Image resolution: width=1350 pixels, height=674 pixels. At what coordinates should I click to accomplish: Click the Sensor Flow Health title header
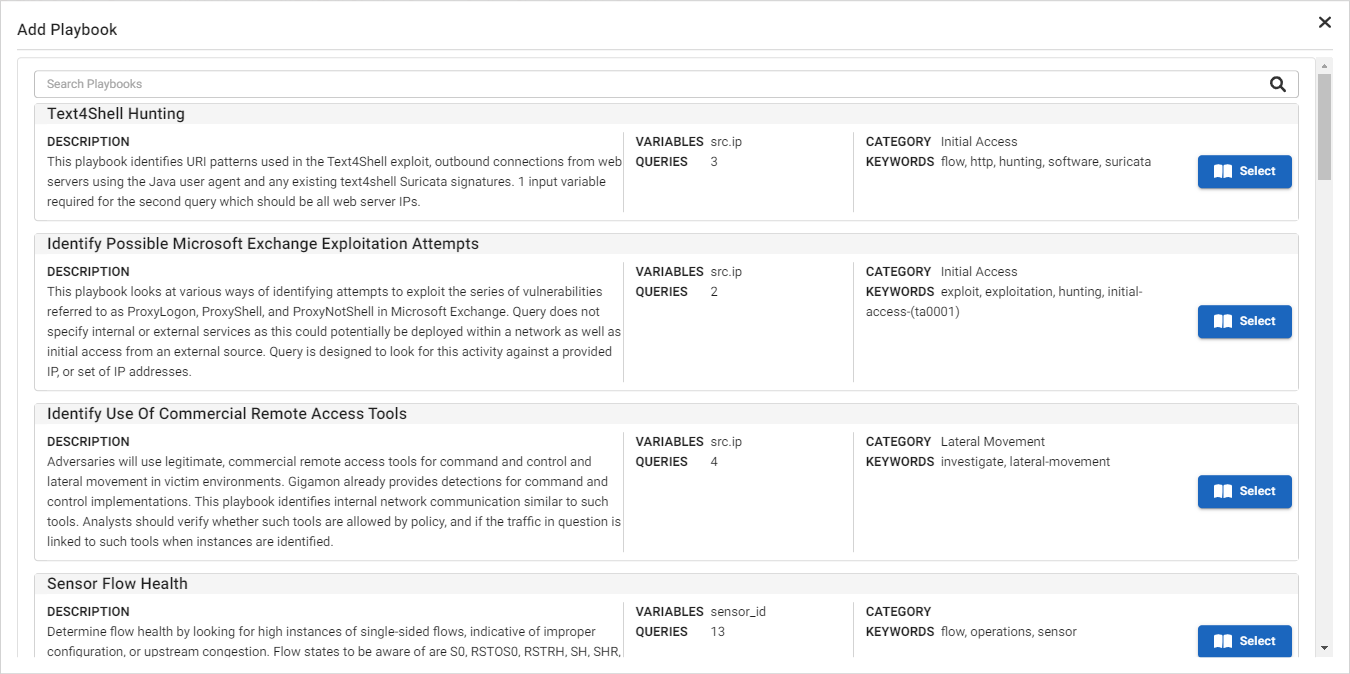point(115,583)
